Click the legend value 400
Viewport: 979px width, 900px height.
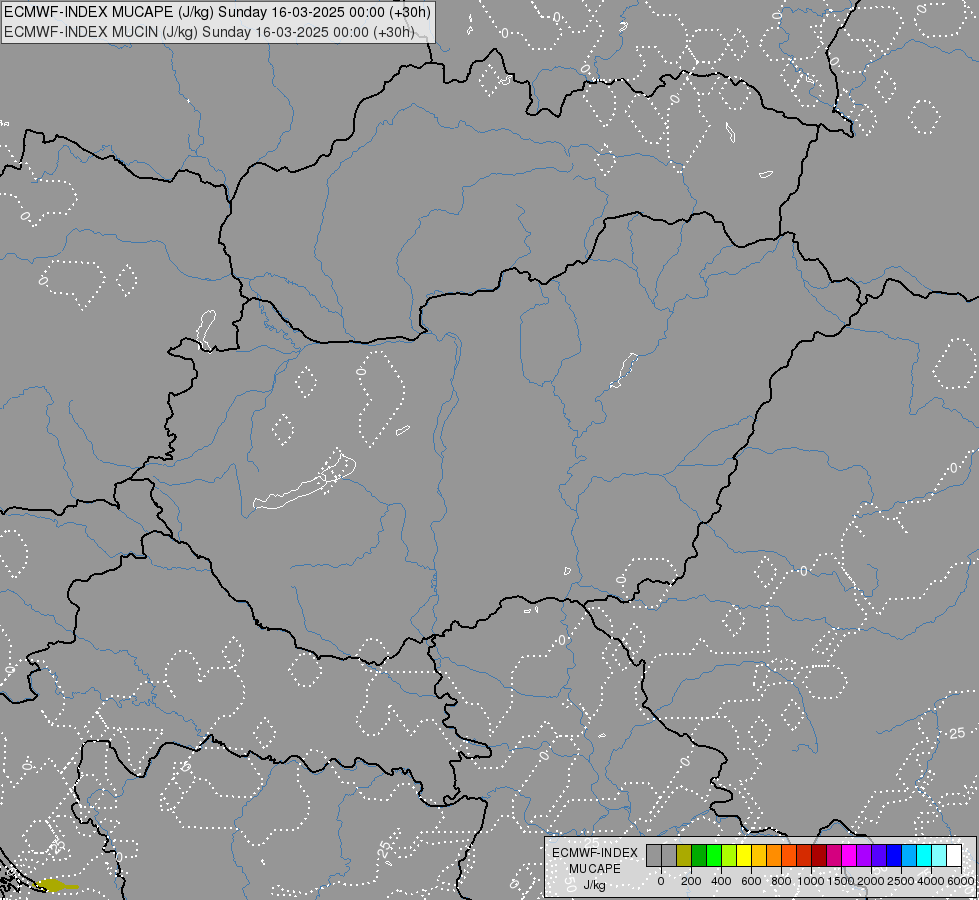[721, 881]
